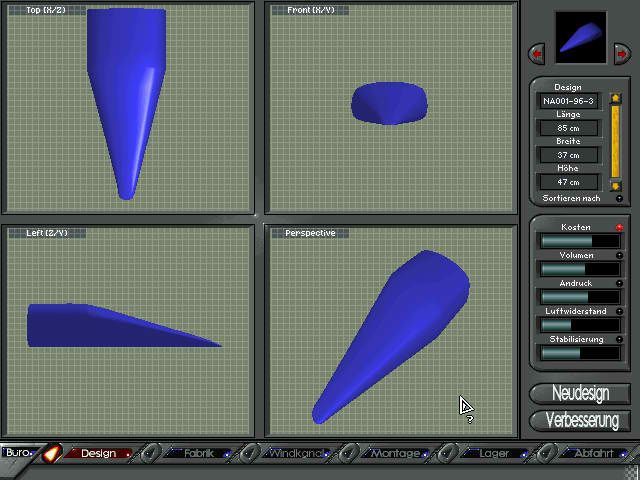Click the round icon left of Montage

[x=350, y=454]
